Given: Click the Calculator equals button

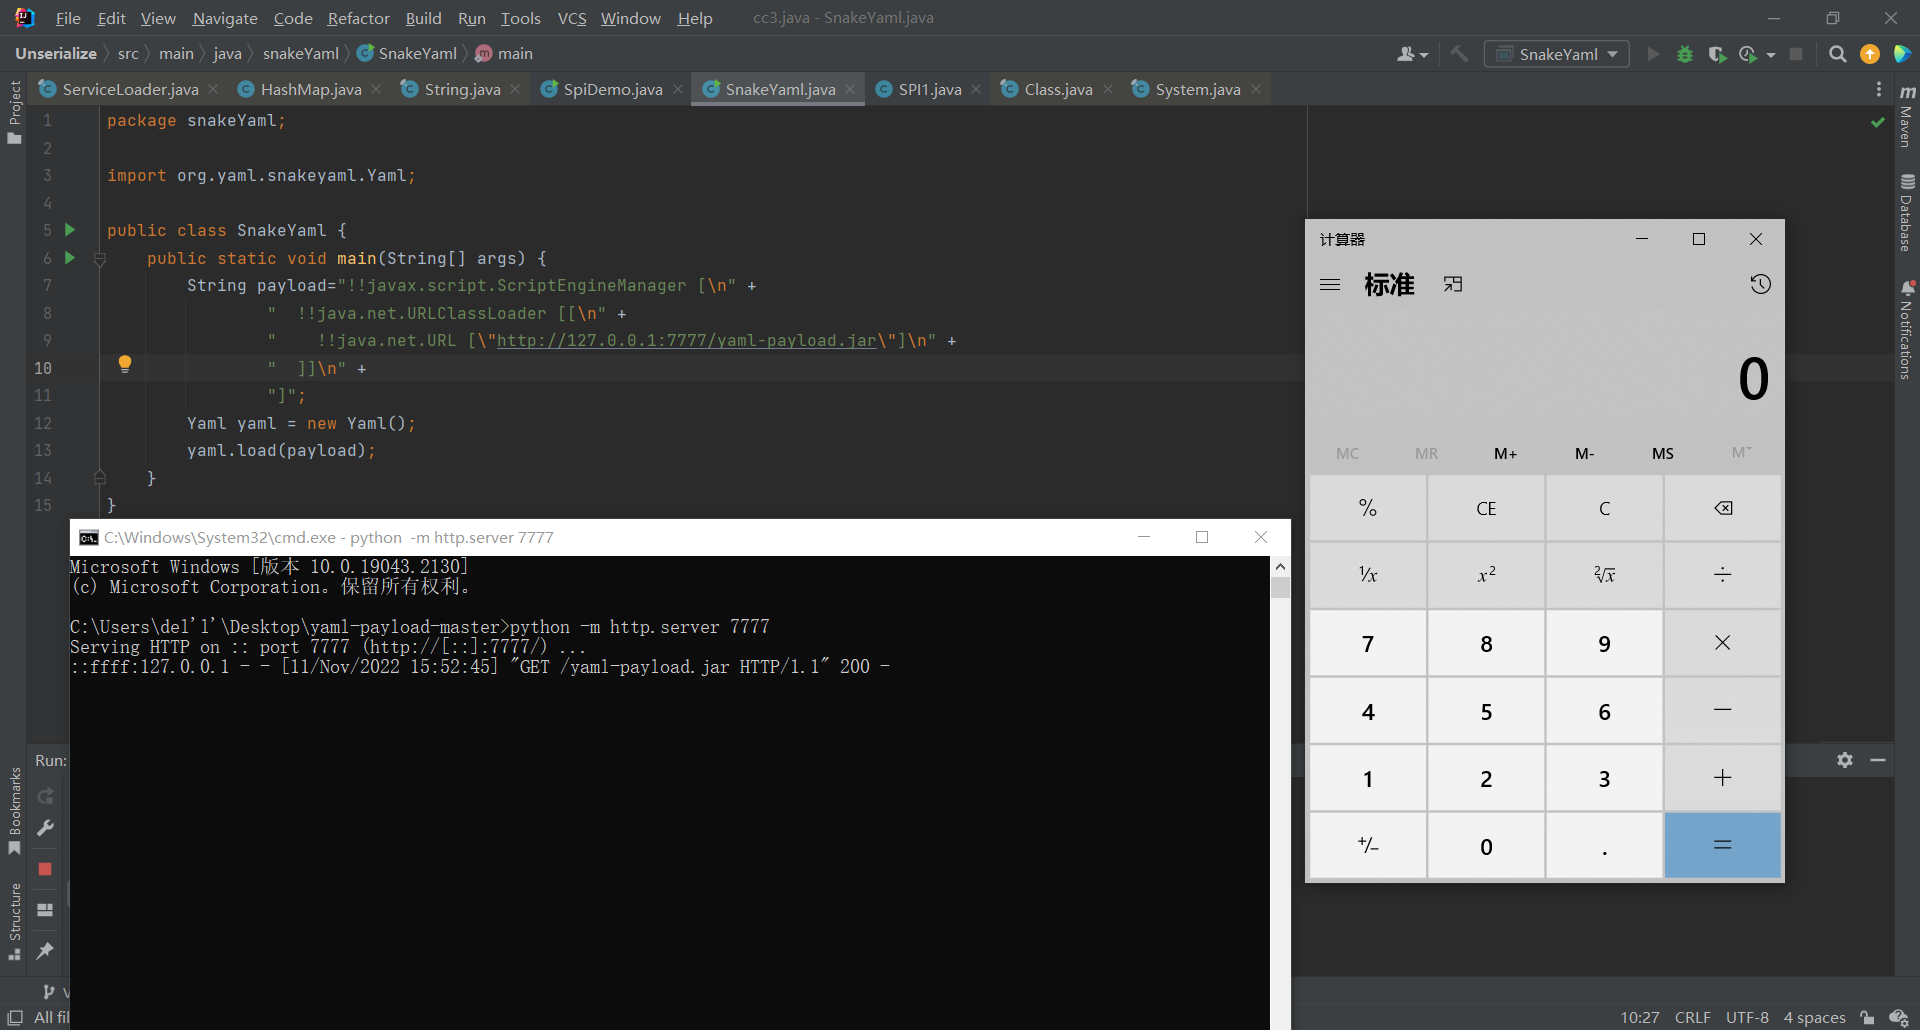Looking at the screenshot, I should click(1723, 846).
